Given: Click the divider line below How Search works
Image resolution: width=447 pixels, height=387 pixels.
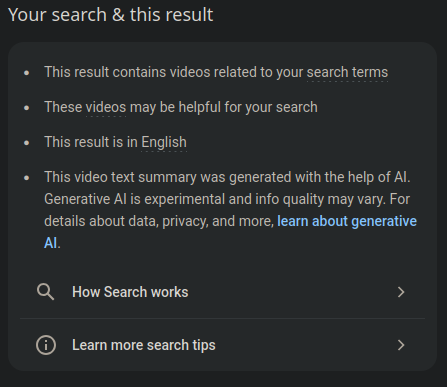Looking at the screenshot, I should tap(222, 319).
